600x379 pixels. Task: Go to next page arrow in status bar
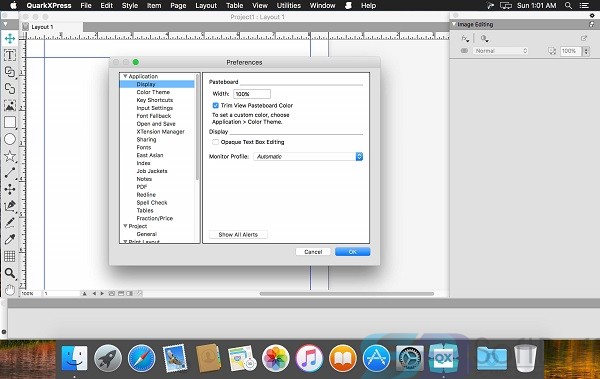coord(102,294)
